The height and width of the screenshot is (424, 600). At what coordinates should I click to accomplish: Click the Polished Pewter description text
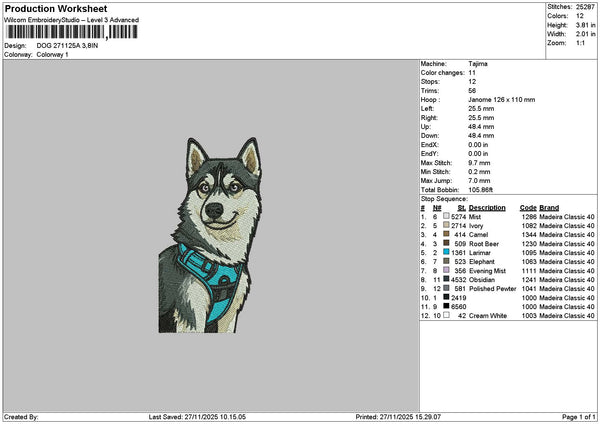[492, 289]
